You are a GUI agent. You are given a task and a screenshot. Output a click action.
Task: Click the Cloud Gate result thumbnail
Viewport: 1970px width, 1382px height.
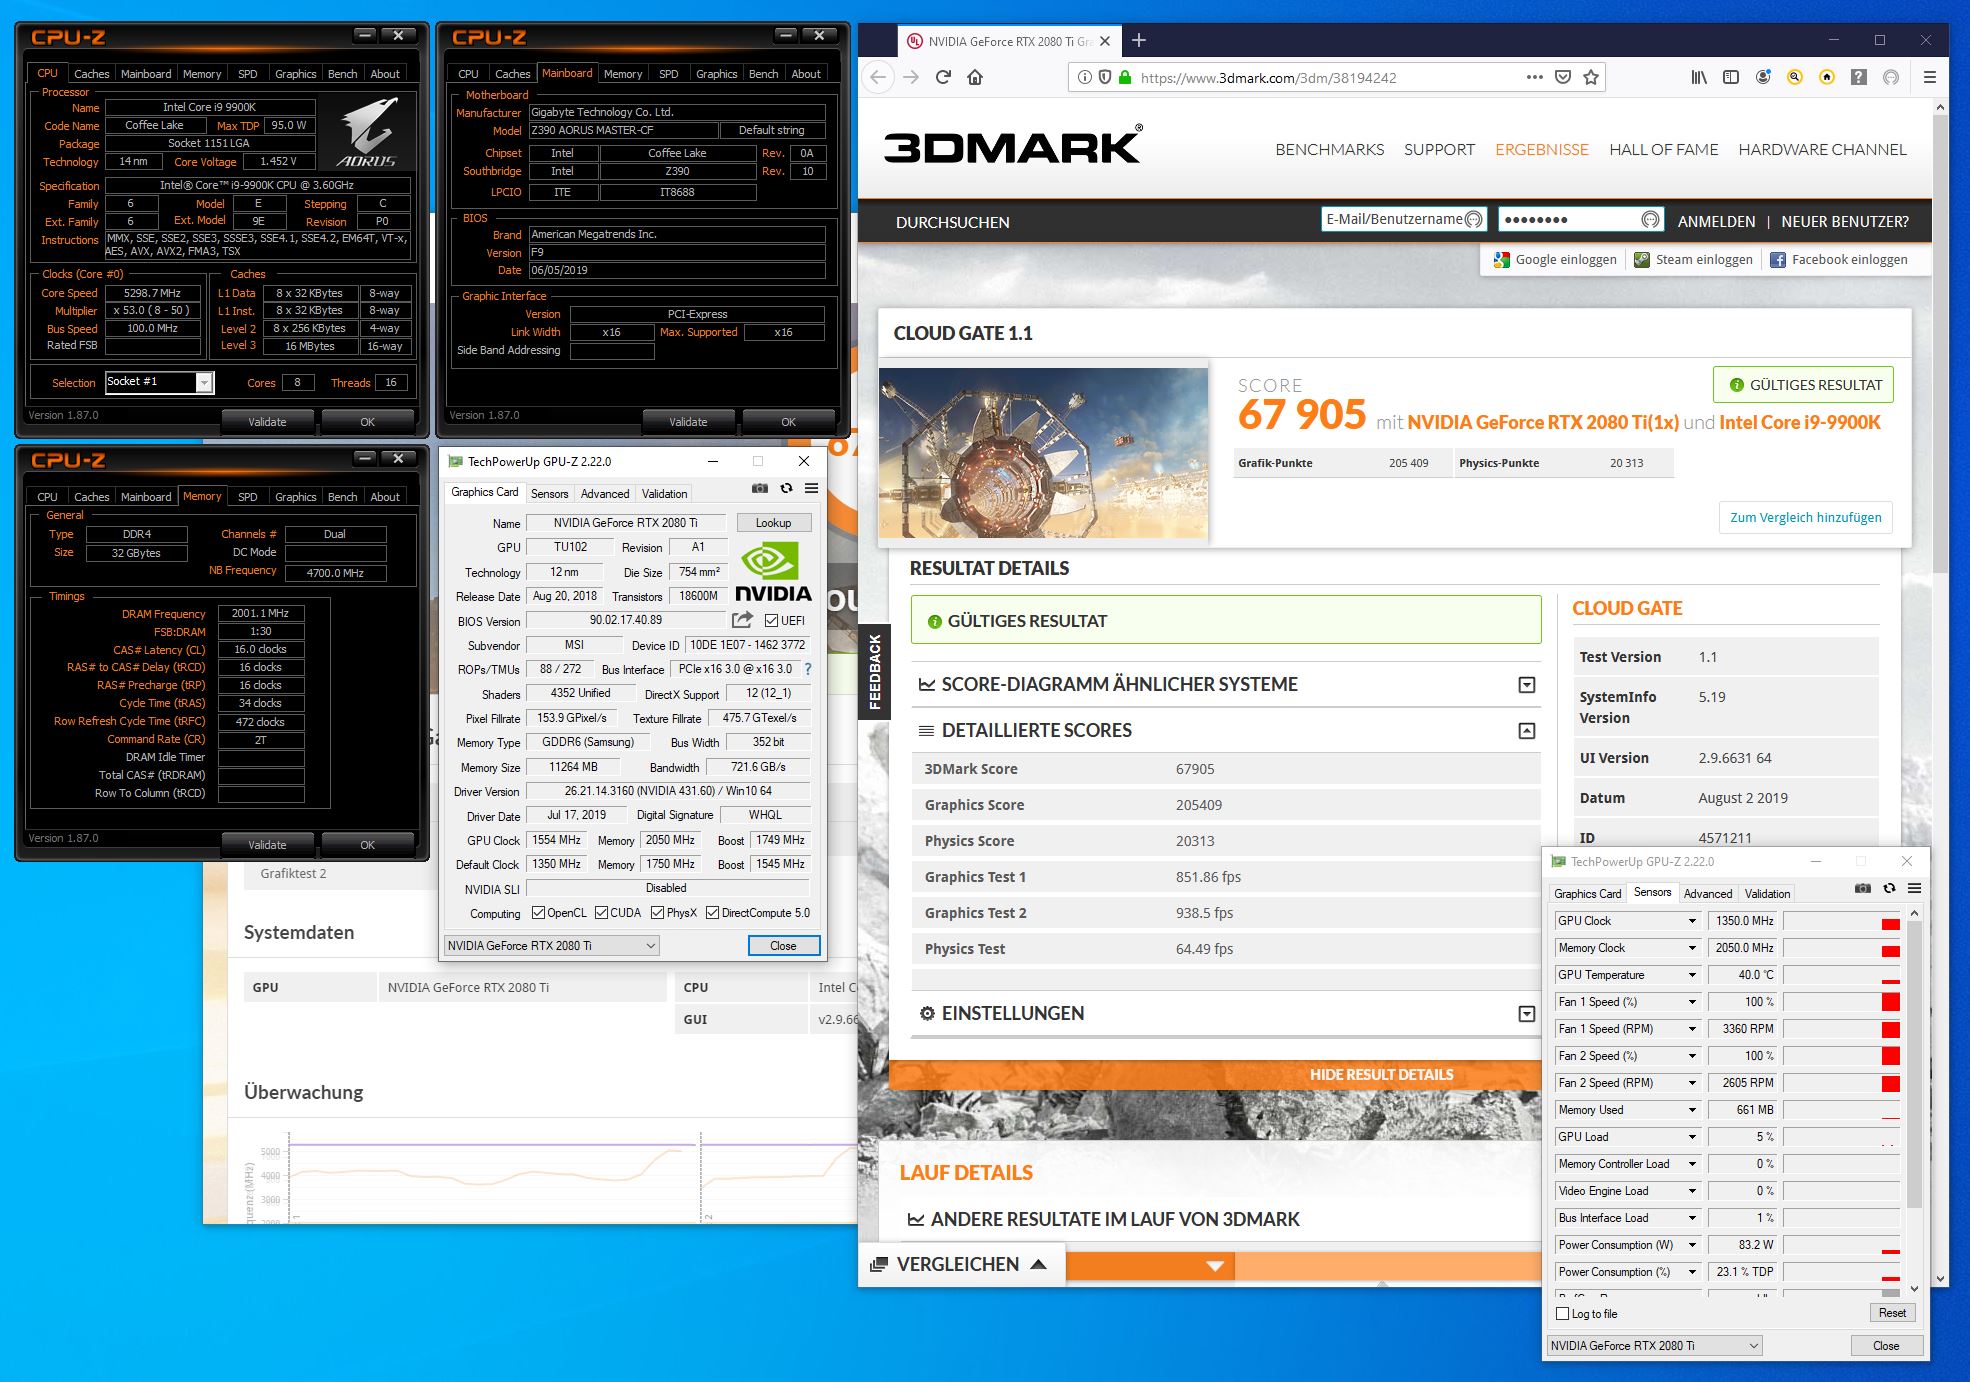coord(1043,453)
